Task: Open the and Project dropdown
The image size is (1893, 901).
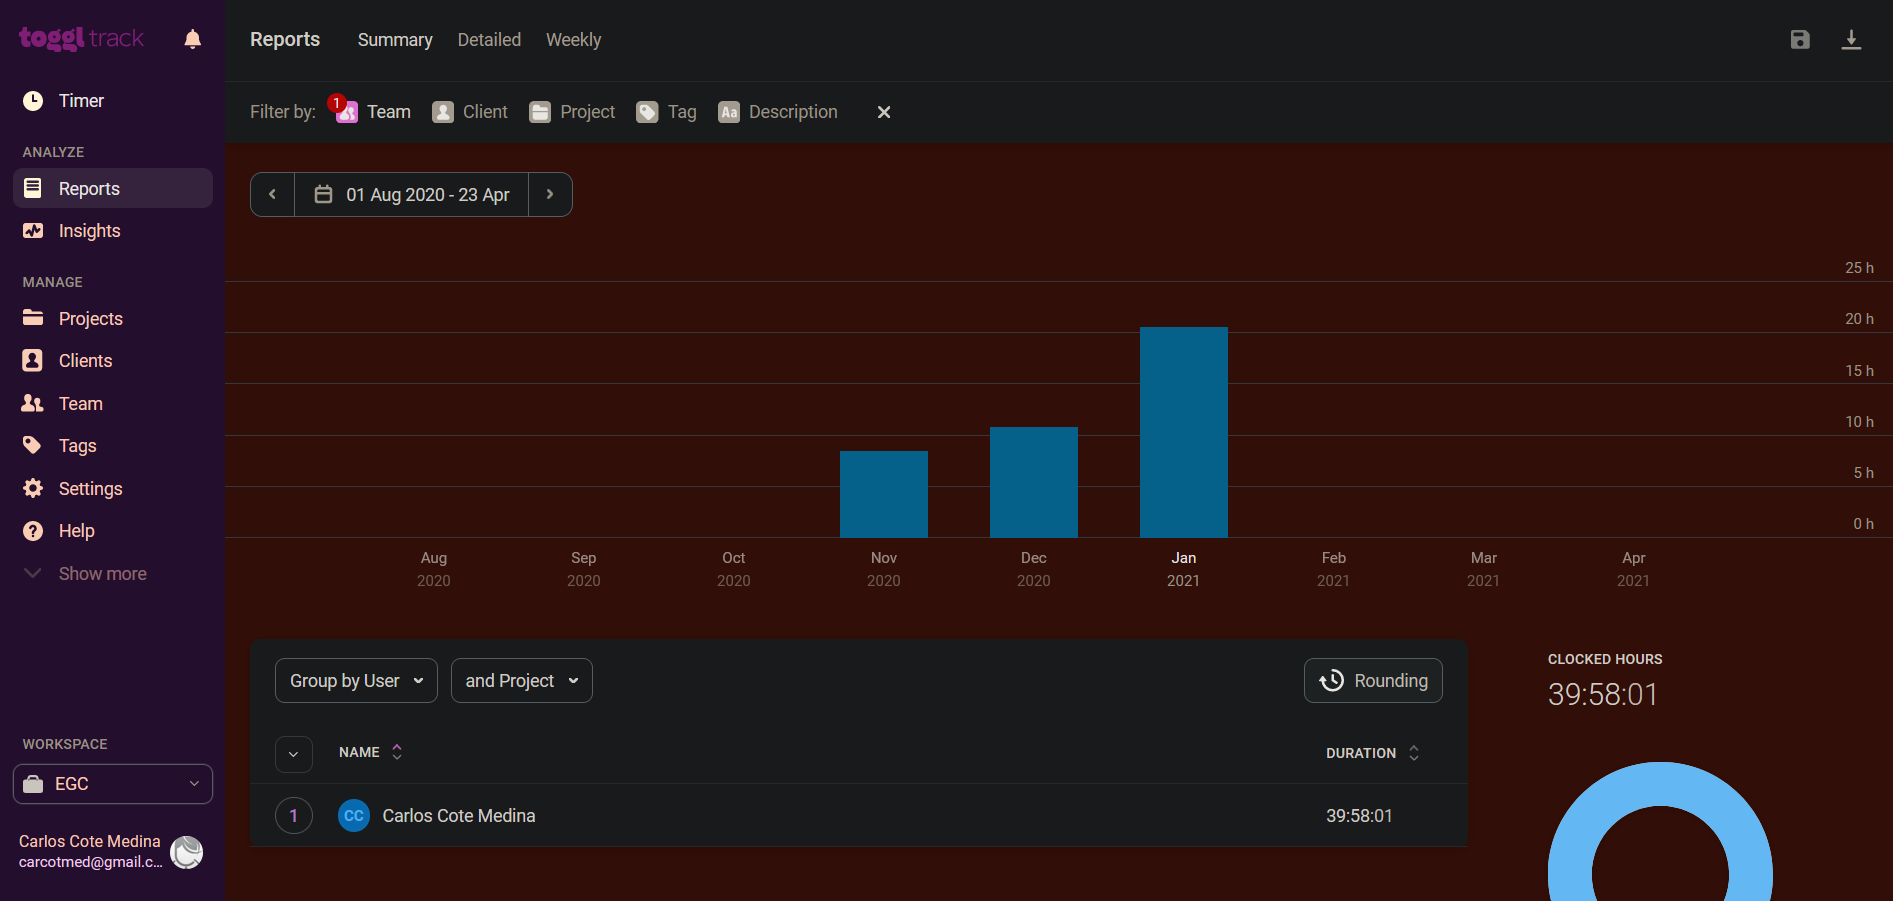Action: click(522, 681)
